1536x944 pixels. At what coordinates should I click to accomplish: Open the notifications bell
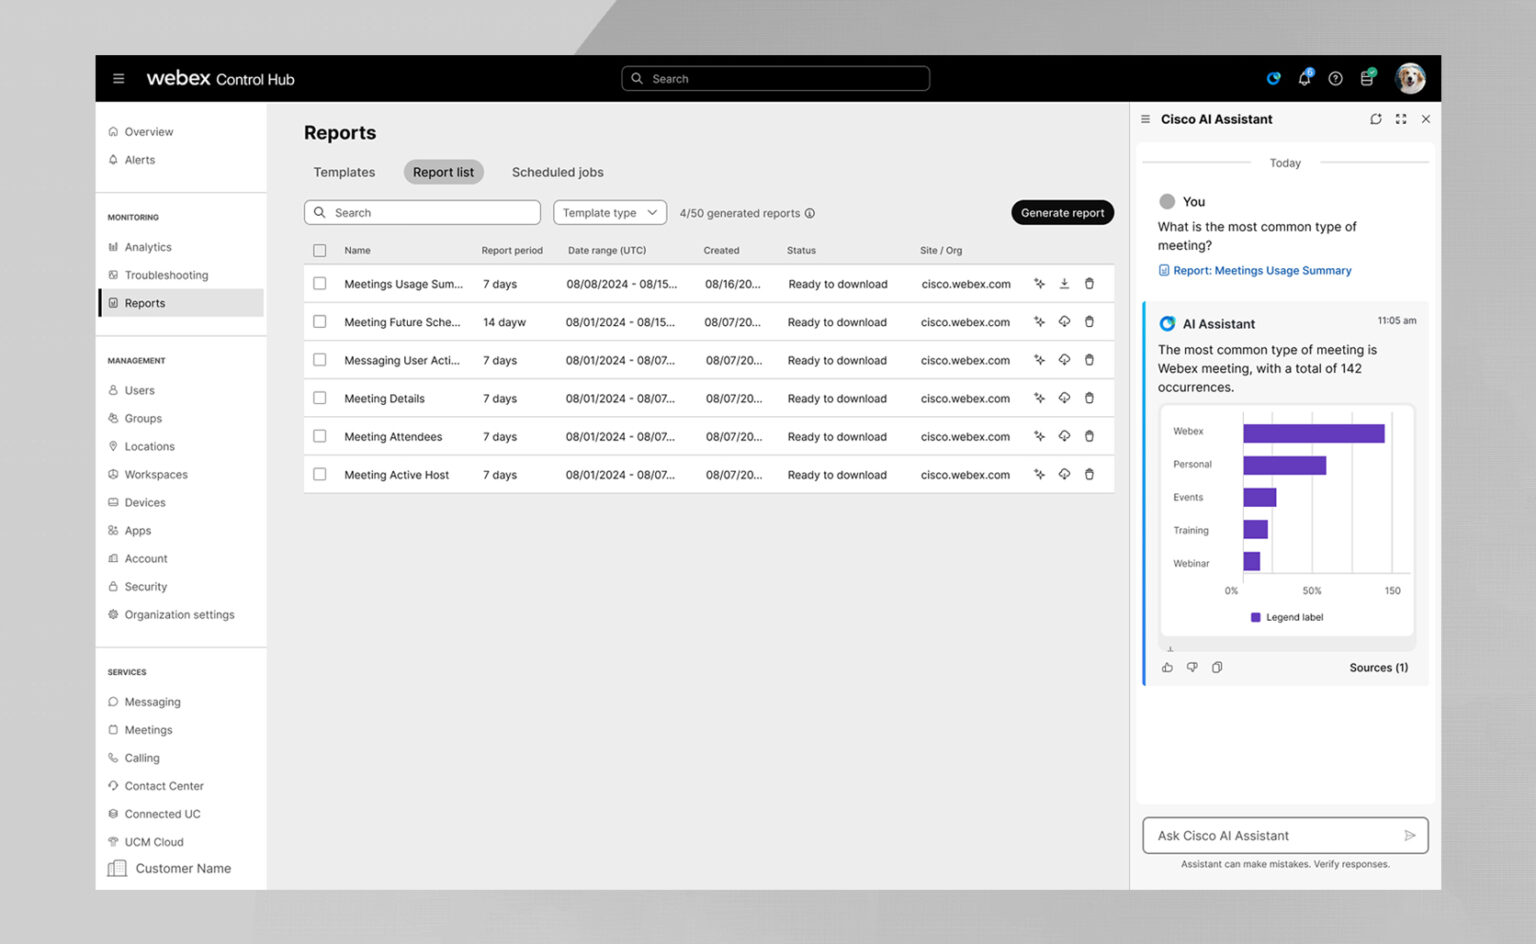(1304, 78)
